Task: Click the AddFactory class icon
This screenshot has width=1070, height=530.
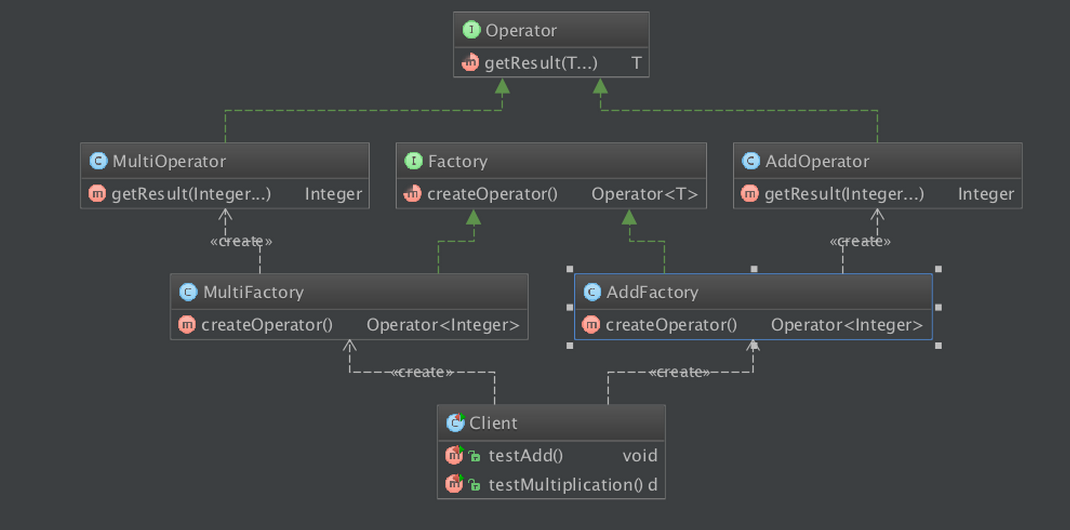Action: 592,292
